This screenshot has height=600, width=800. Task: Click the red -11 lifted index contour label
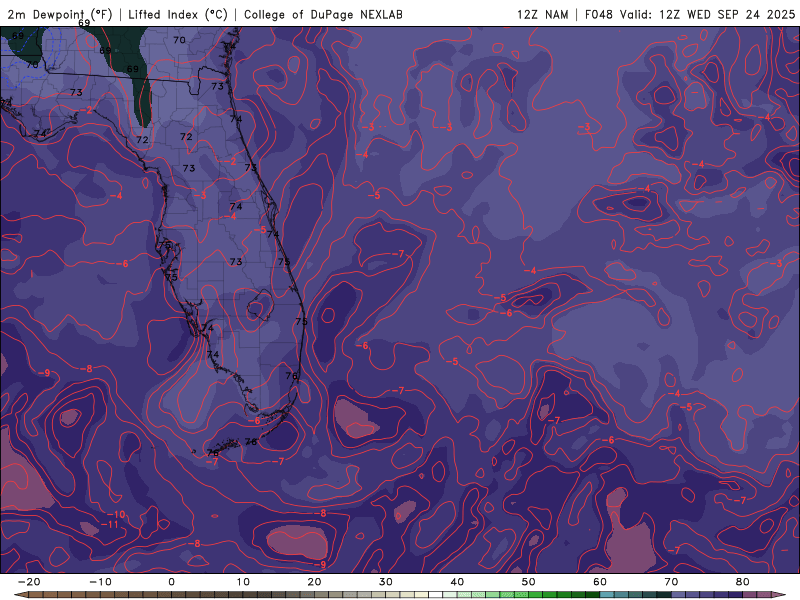tap(110, 524)
